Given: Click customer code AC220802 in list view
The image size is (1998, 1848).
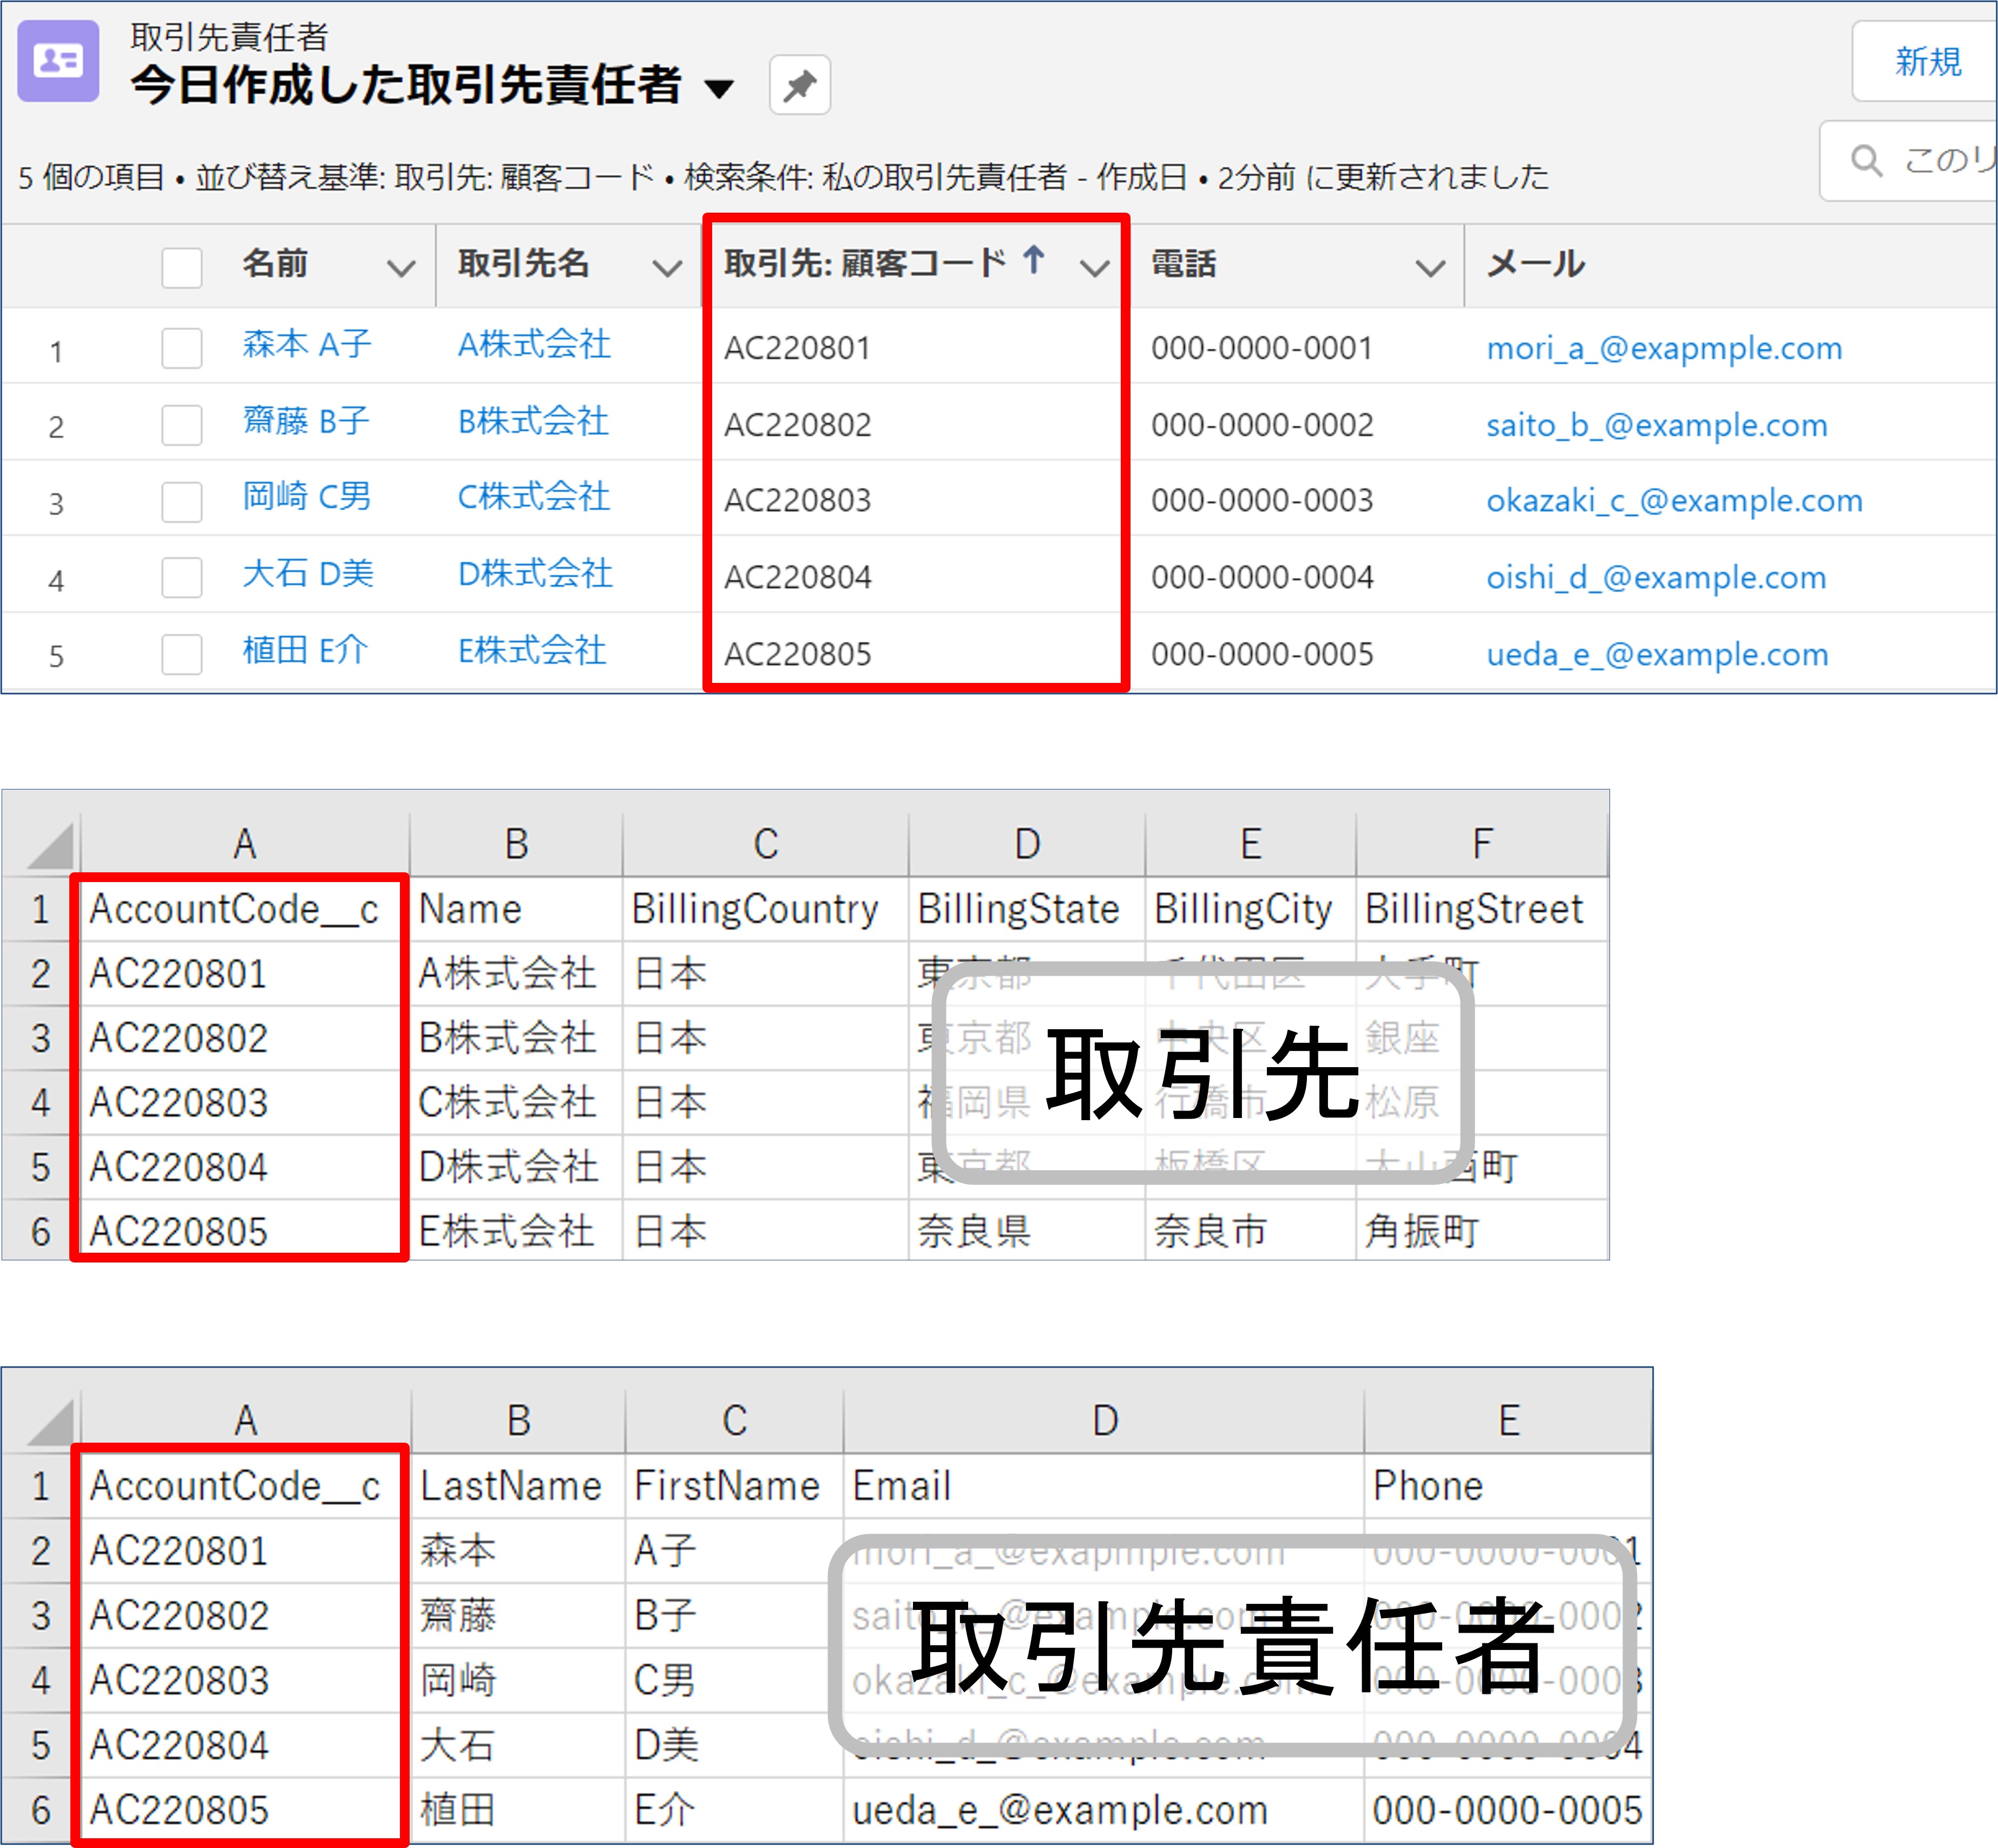Looking at the screenshot, I should click(x=798, y=425).
